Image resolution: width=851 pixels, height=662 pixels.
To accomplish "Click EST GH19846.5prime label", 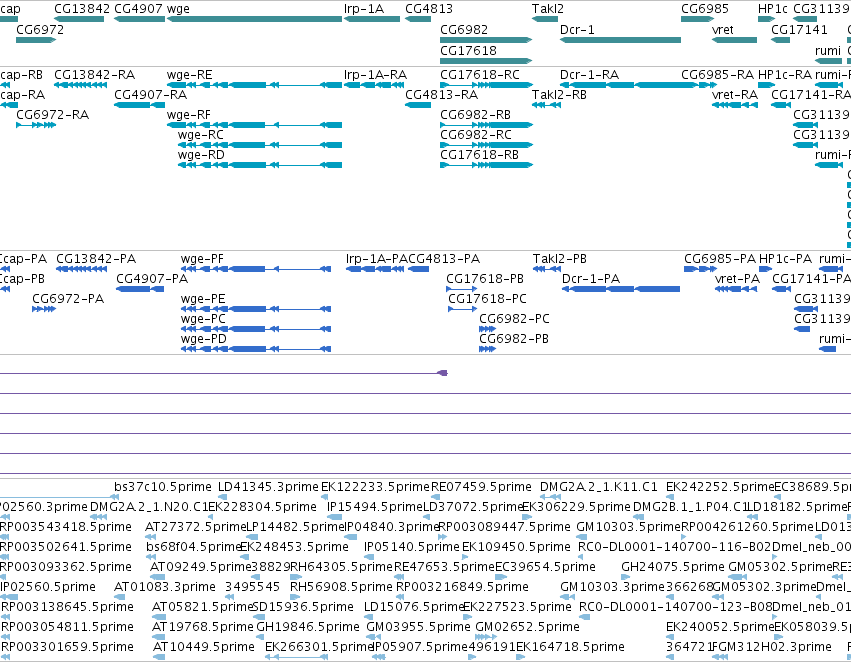I will tap(308, 627).
